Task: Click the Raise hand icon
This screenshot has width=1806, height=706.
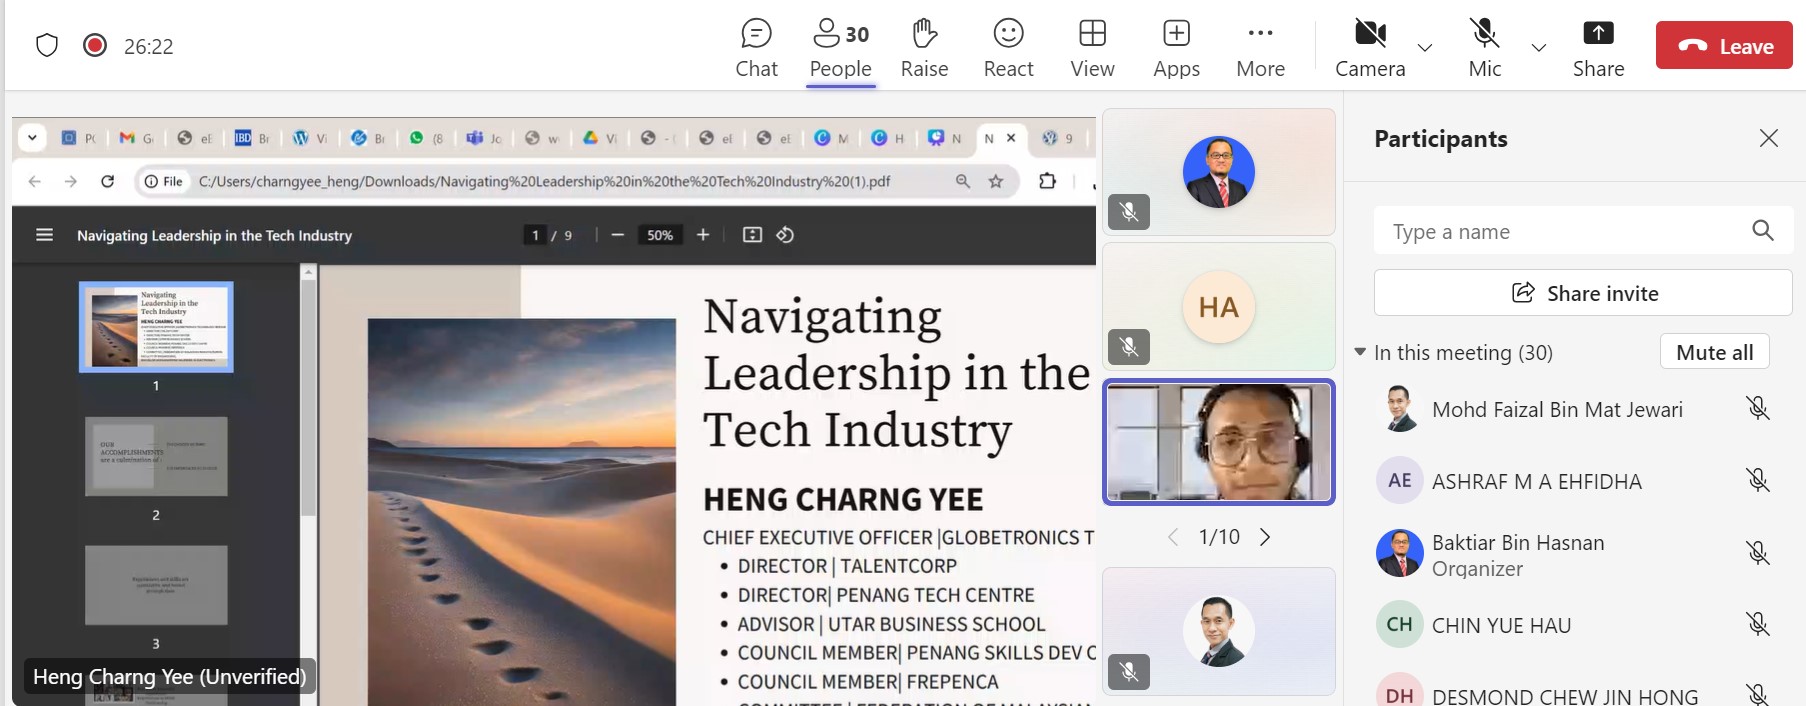Action: (924, 47)
